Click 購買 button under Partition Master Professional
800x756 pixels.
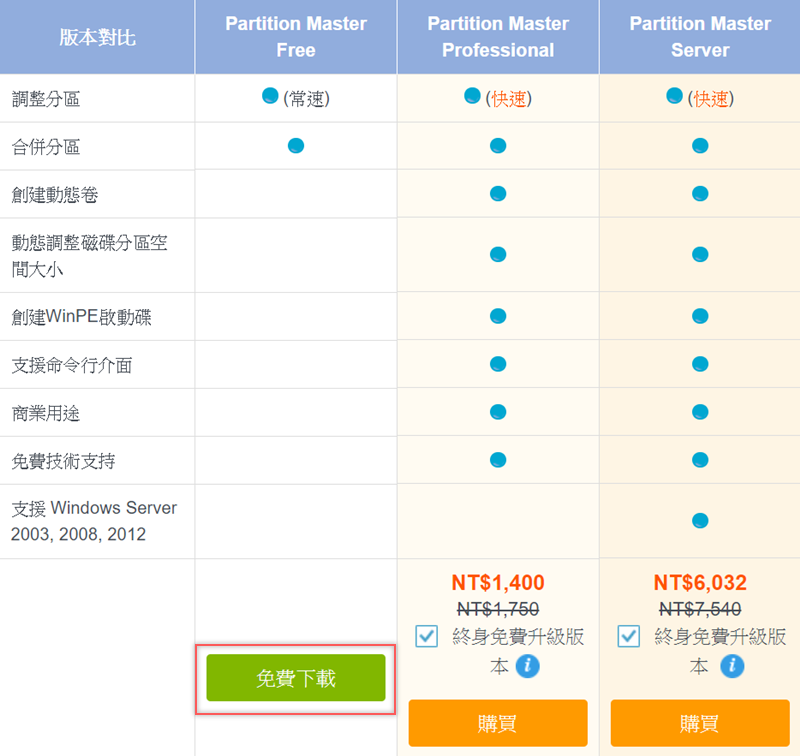(x=497, y=723)
